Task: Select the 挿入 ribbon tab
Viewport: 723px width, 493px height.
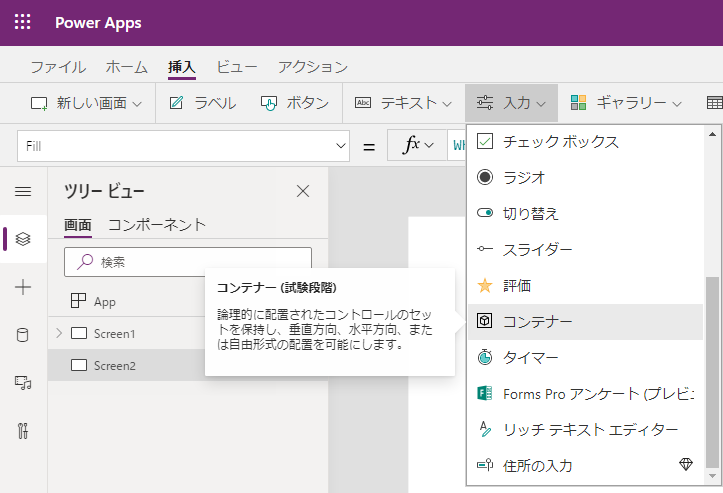Action: click(x=182, y=67)
